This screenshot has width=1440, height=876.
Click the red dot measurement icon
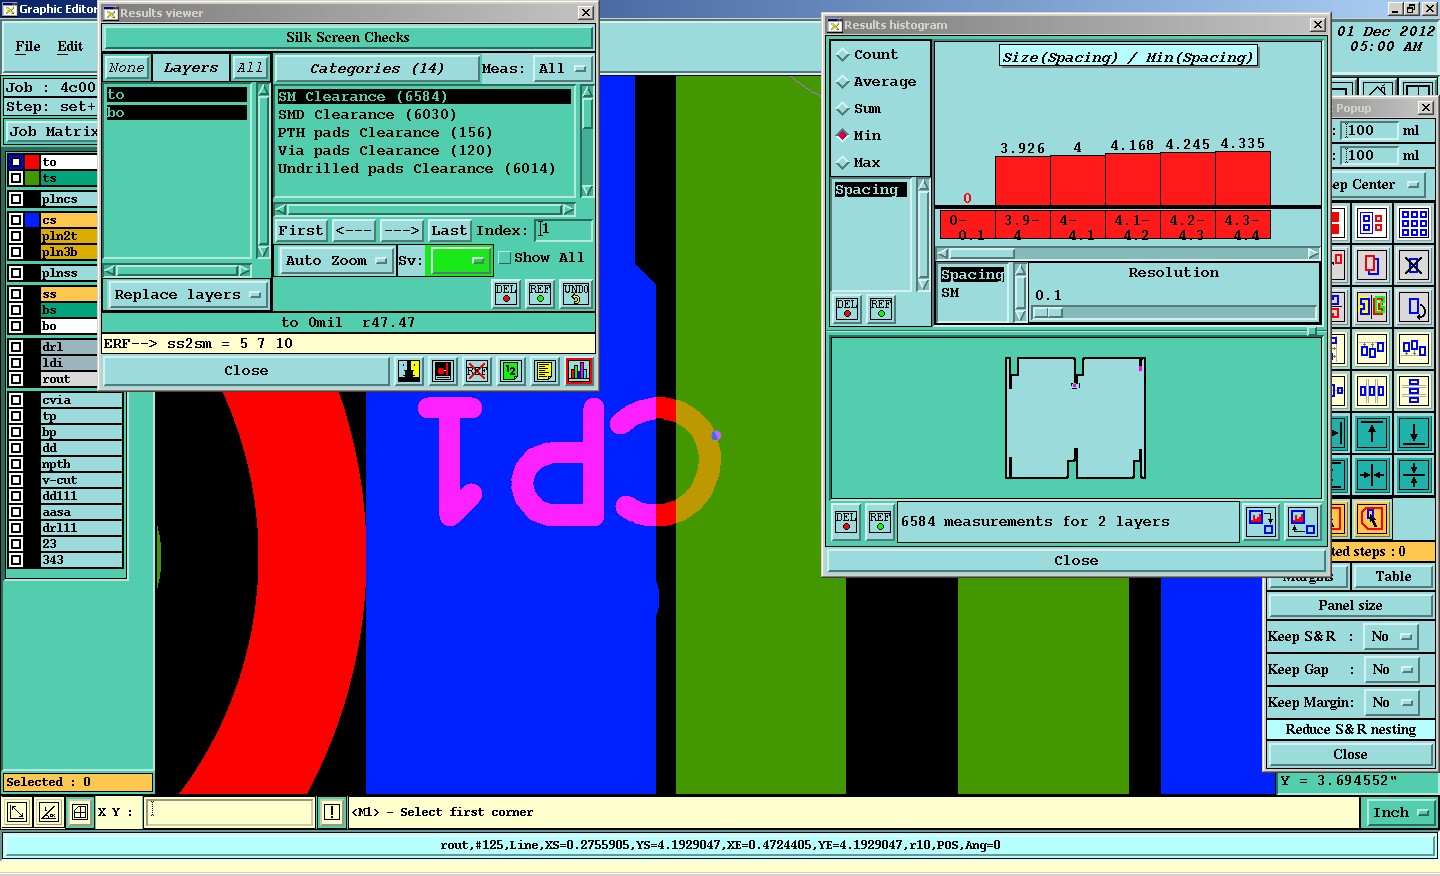pyautogui.click(x=443, y=371)
